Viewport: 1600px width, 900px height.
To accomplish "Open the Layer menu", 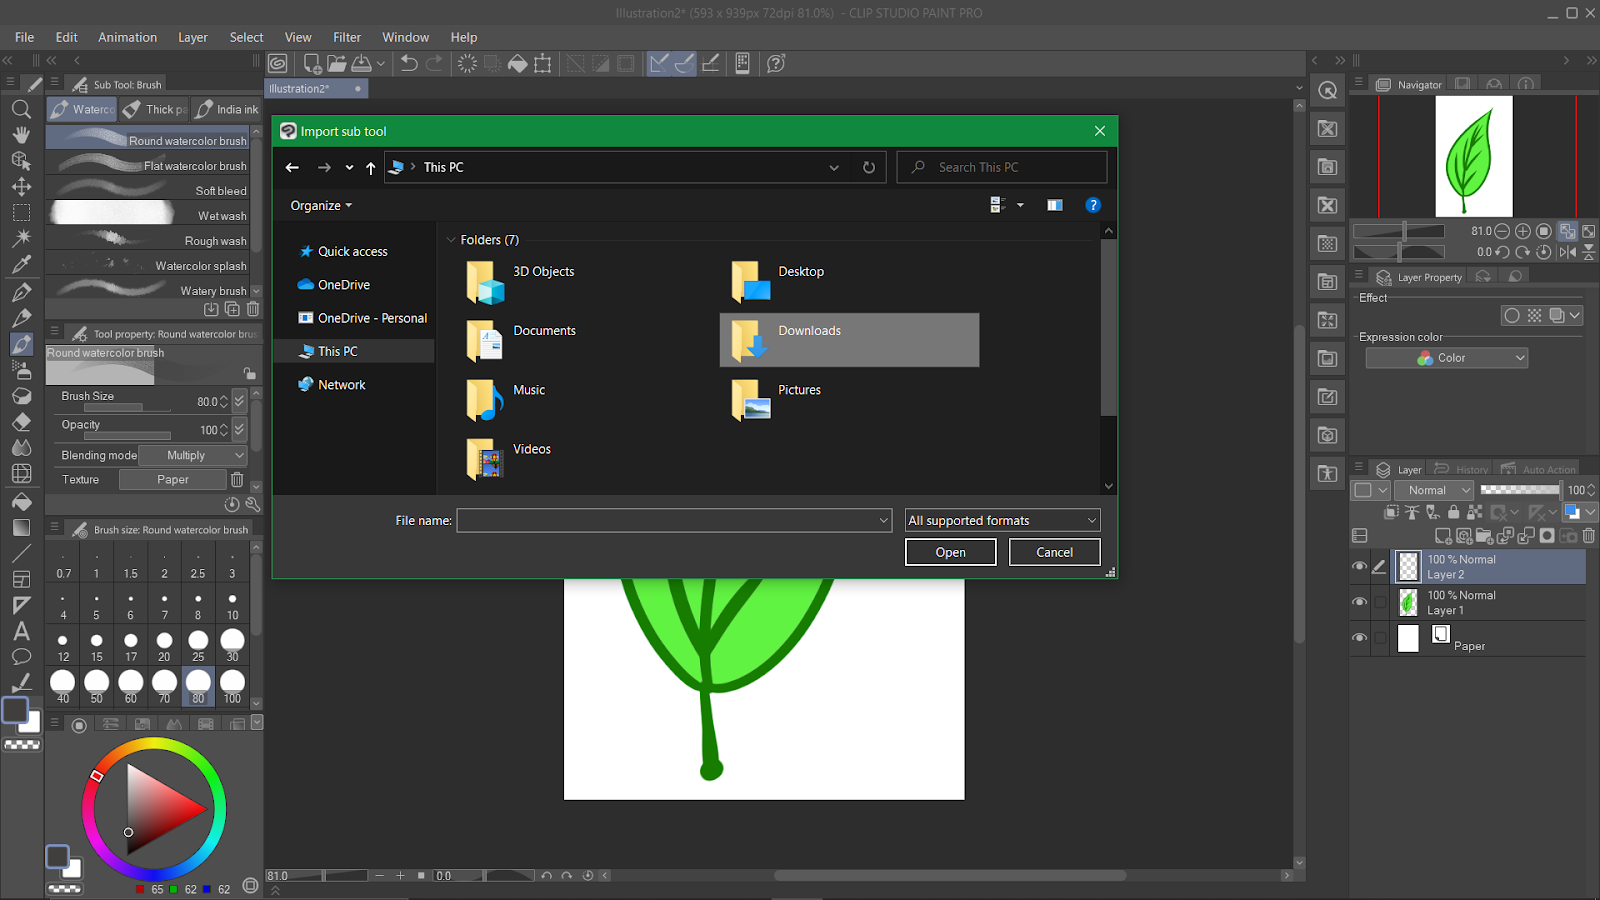I will point(193,37).
